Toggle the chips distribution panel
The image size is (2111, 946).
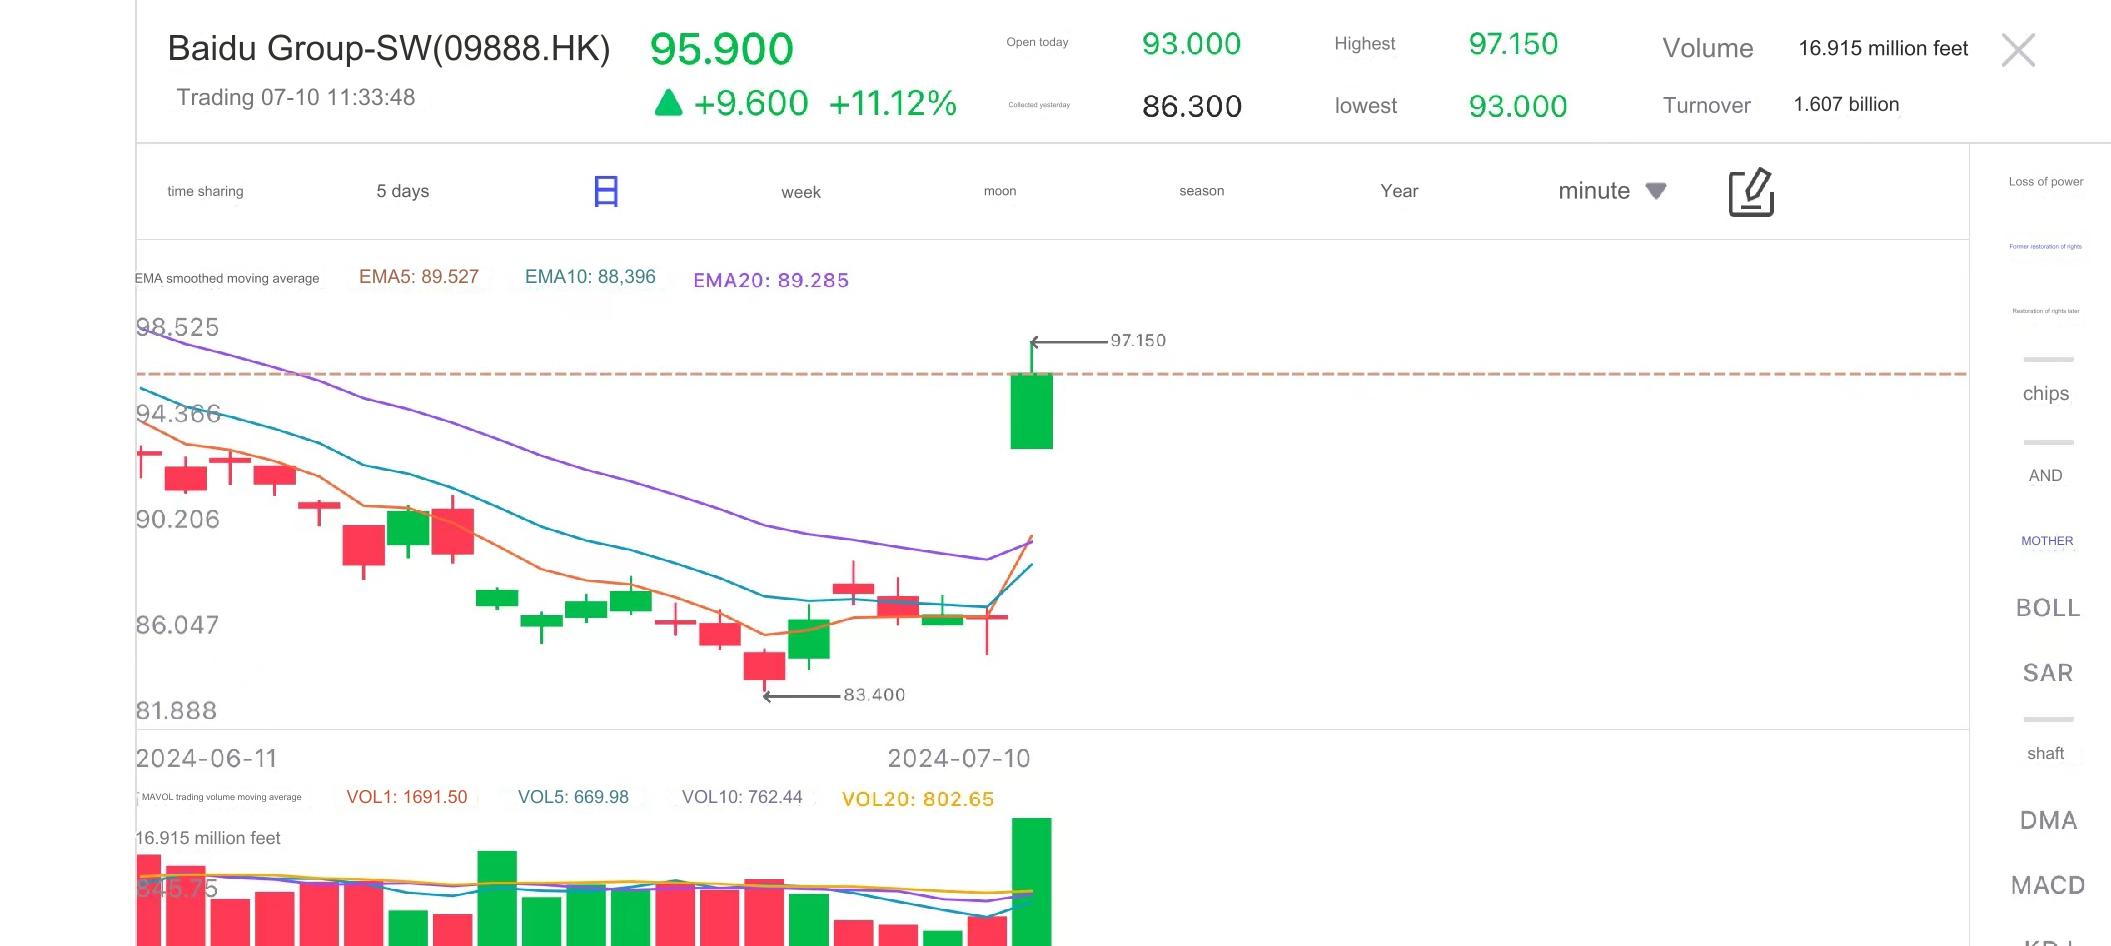click(2045, 393)
